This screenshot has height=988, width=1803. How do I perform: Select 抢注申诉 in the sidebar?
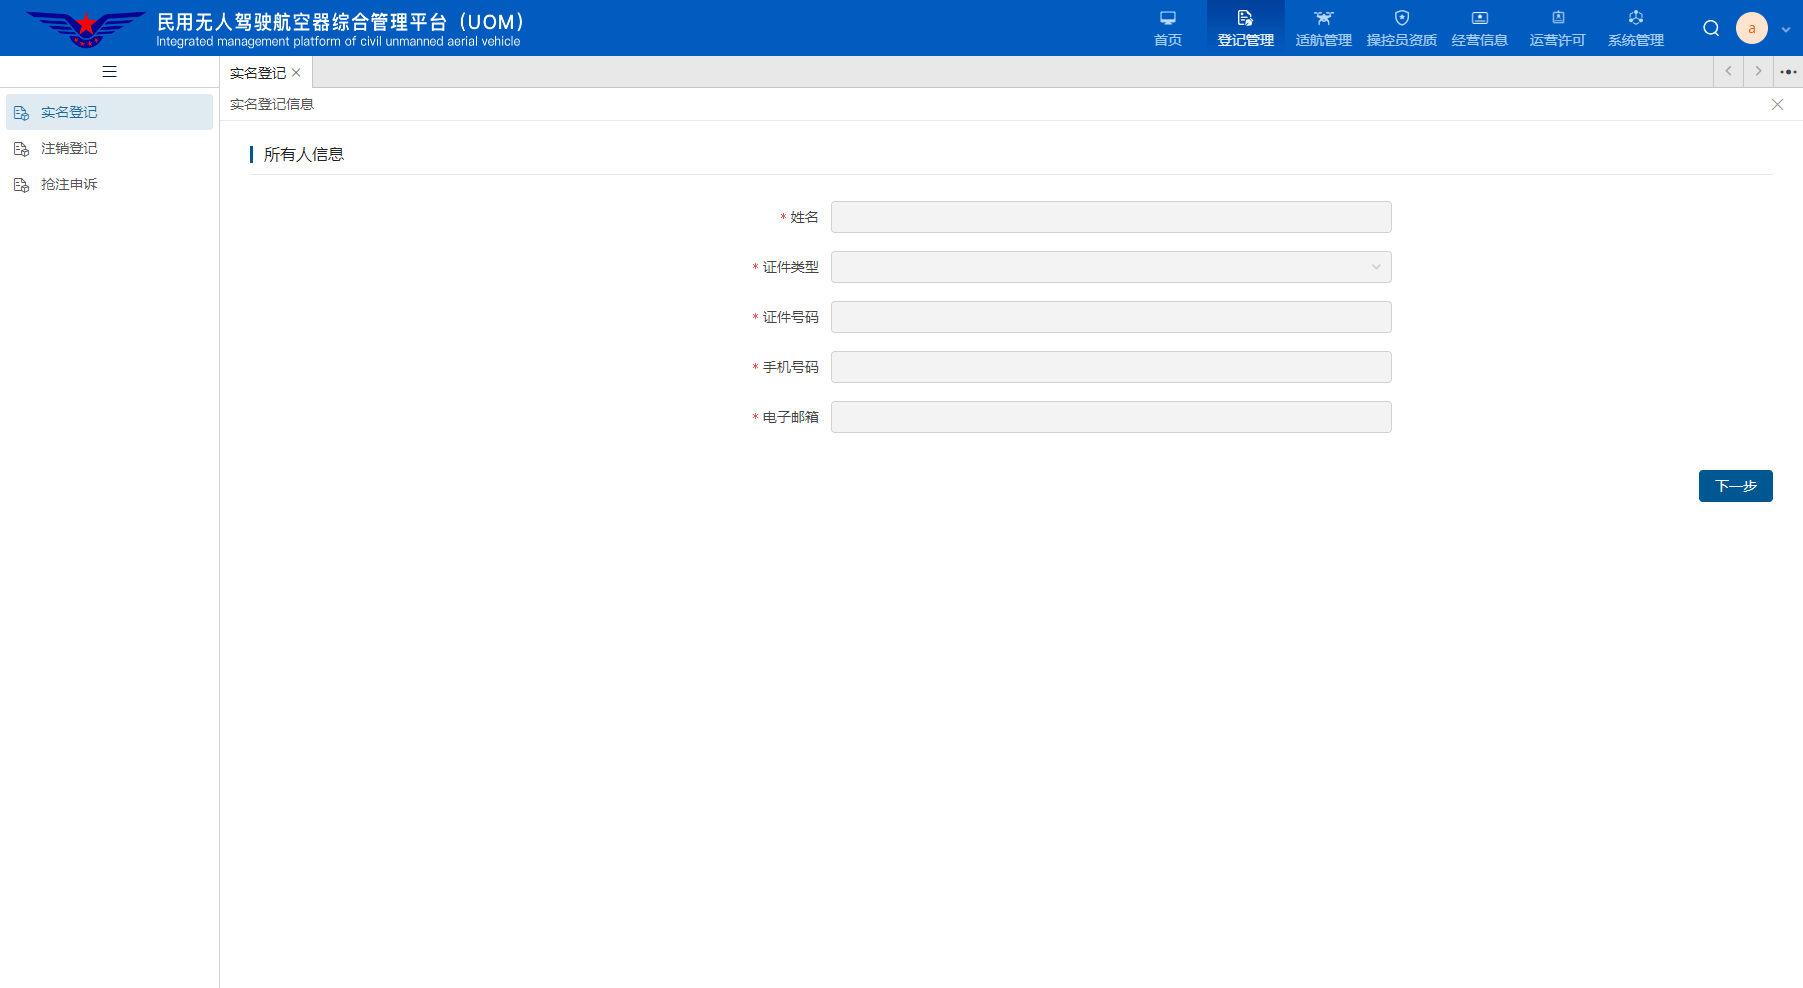tap(110, 184)
